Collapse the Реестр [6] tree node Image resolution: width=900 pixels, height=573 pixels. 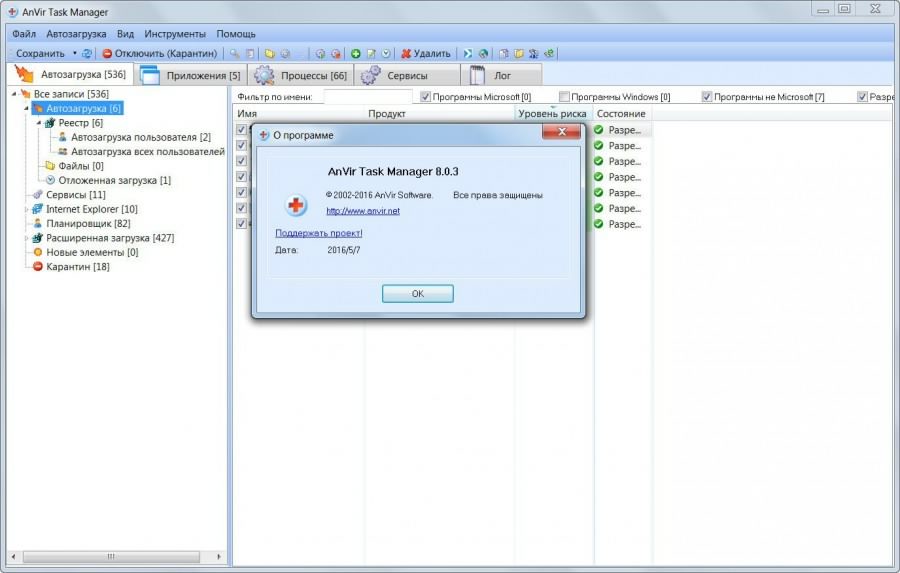click(x=38, y=123)
